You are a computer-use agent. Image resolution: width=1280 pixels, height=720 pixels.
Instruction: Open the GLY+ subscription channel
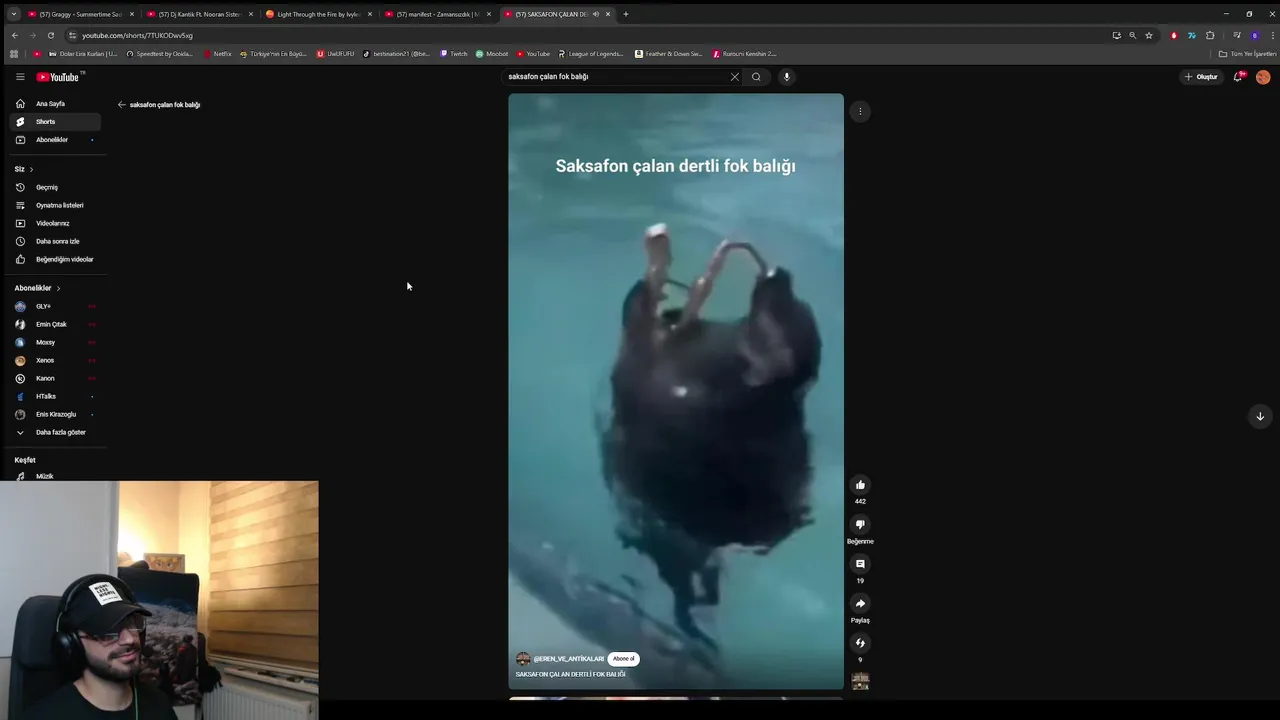(55, 306)
